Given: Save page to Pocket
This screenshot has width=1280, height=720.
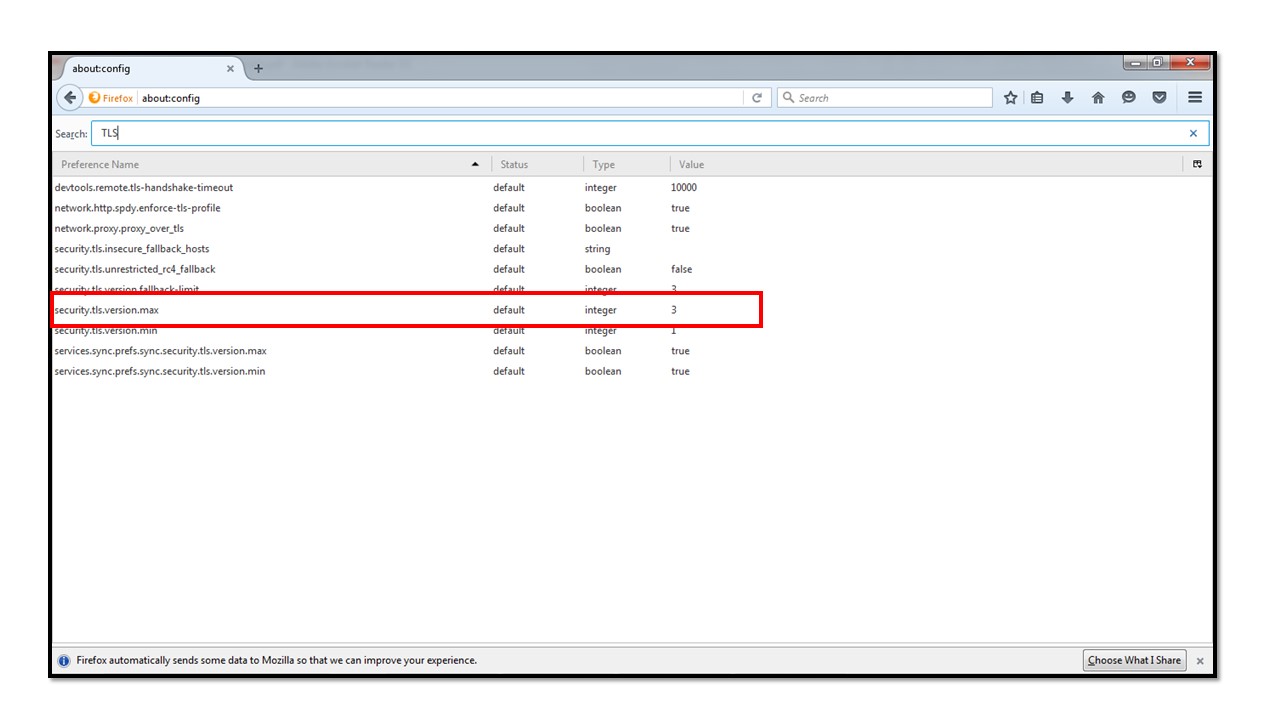Looking at the screenshot, I should [x=1159, y=97].
